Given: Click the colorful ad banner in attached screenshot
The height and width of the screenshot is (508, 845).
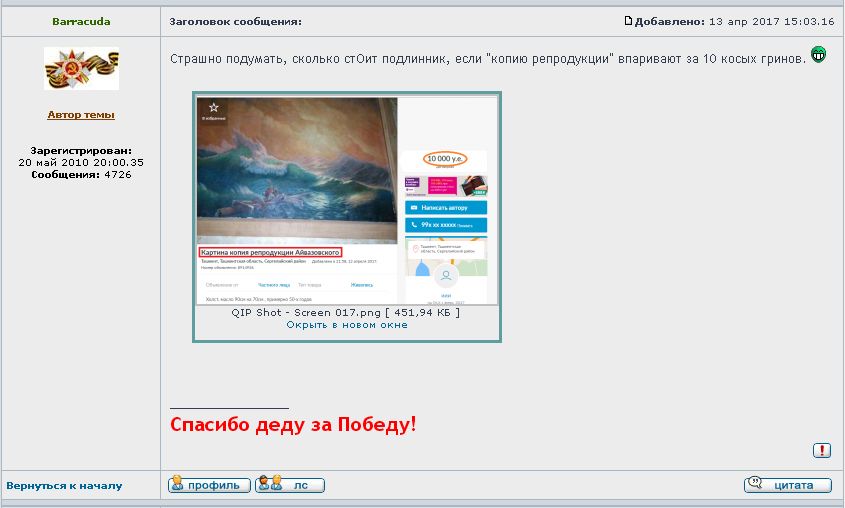Looking at the screenshot, I should pos(446,186).
